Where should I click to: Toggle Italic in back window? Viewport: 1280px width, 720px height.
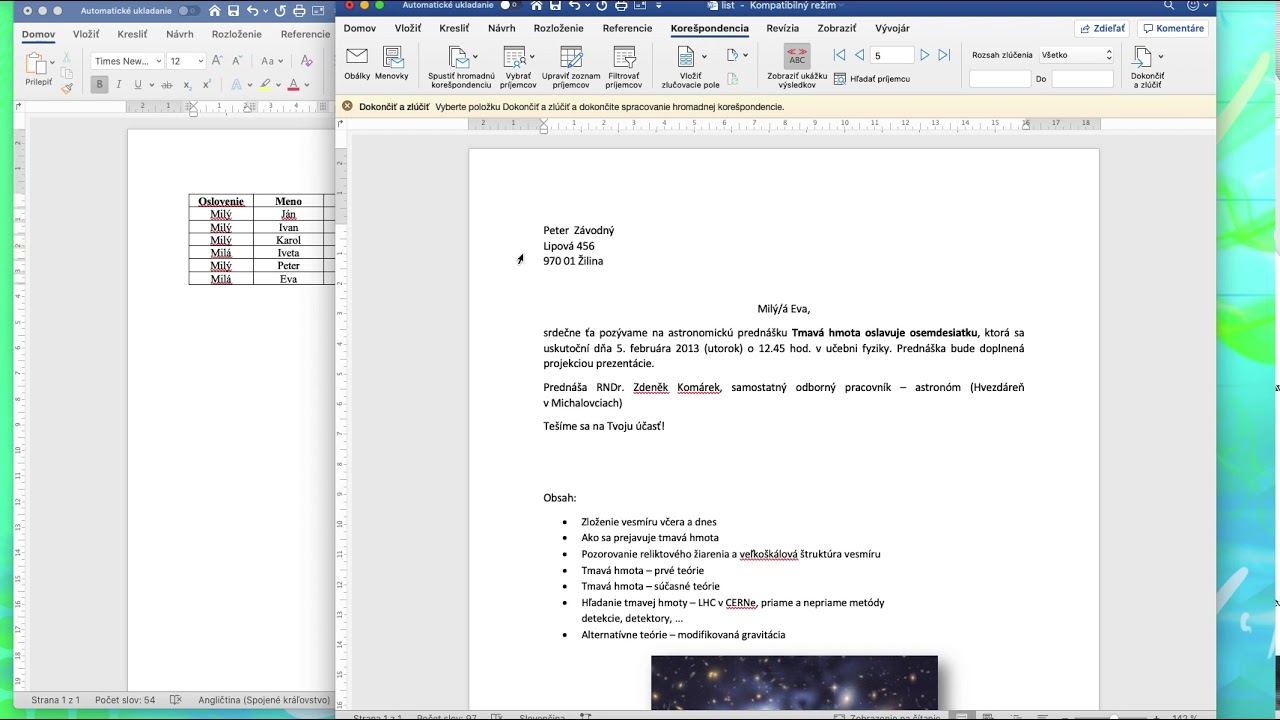point(118,85)
